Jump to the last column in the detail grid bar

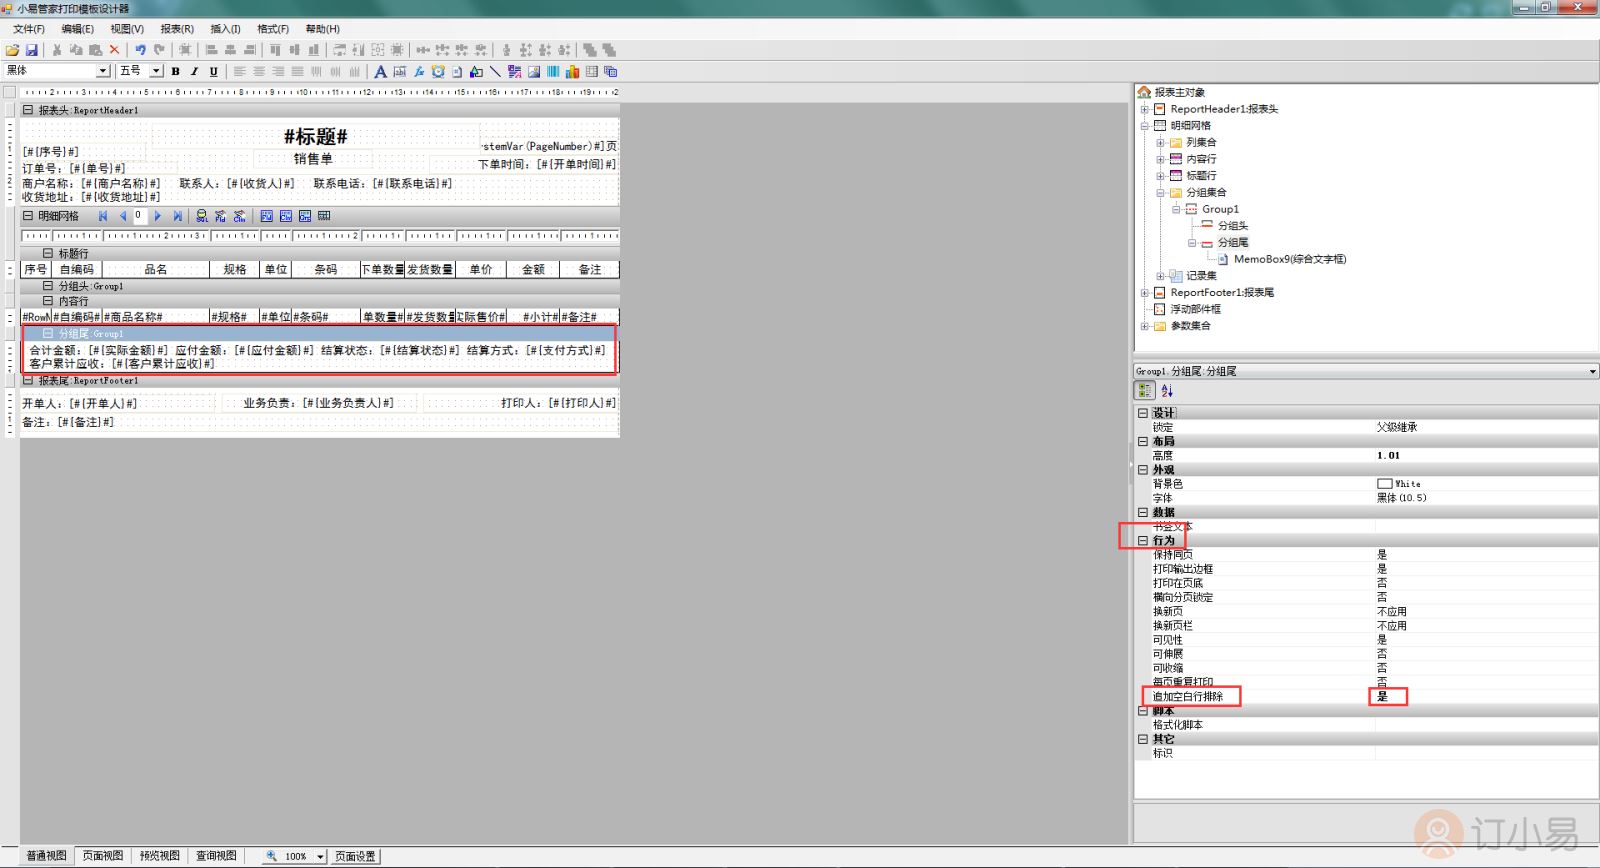pos(177,216)
